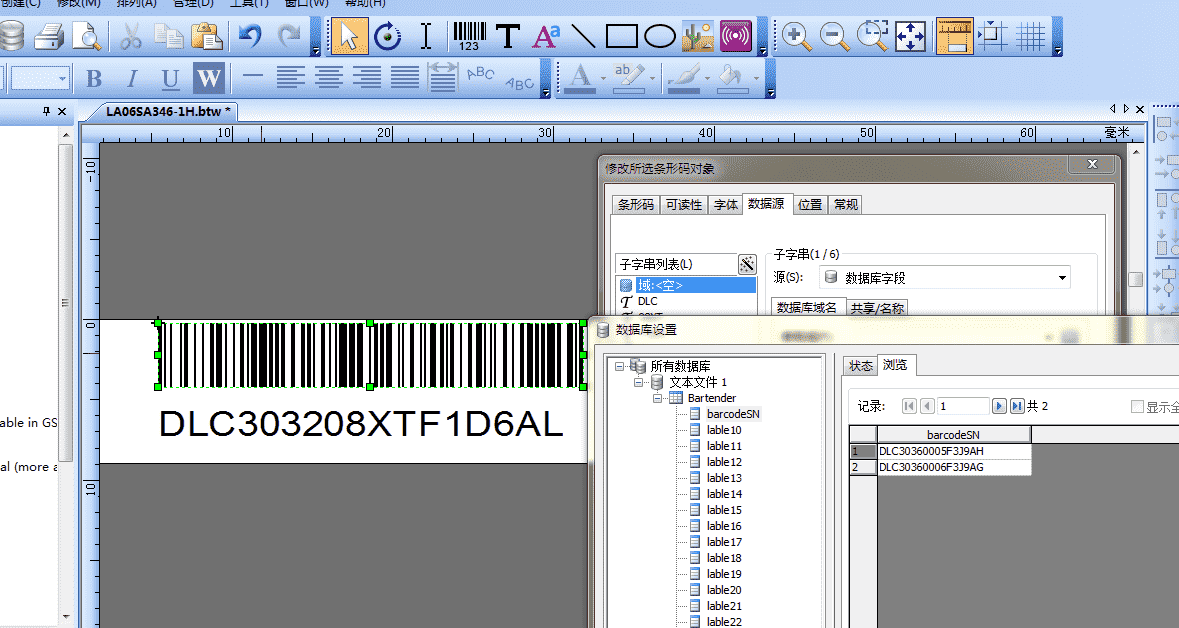The image size is (1179, 628).
Task: Open the fill color bucket dropdown arrow
Action: (x=756, y=78)
